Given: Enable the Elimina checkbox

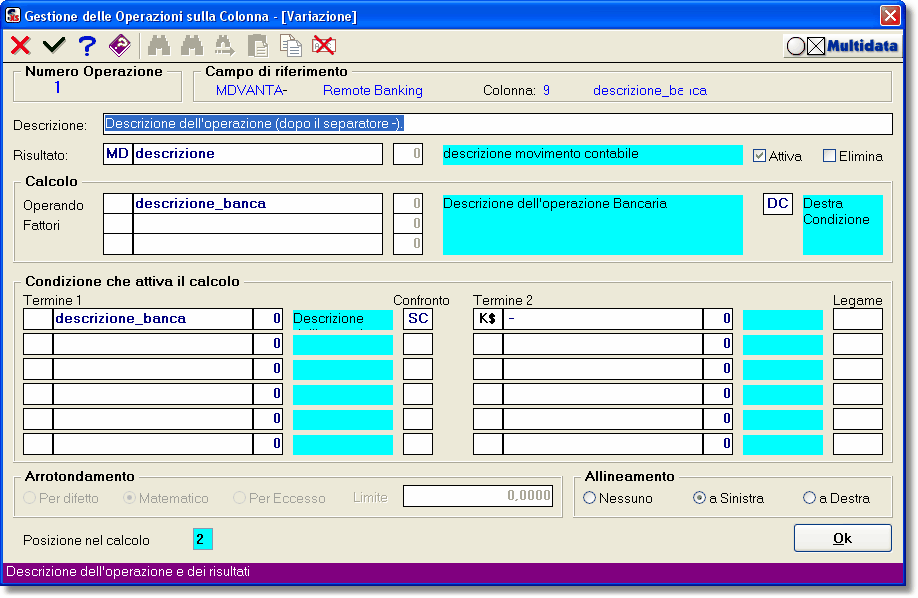Looking at the screenshot, I should pyautogui.click(x=830, y=156).
